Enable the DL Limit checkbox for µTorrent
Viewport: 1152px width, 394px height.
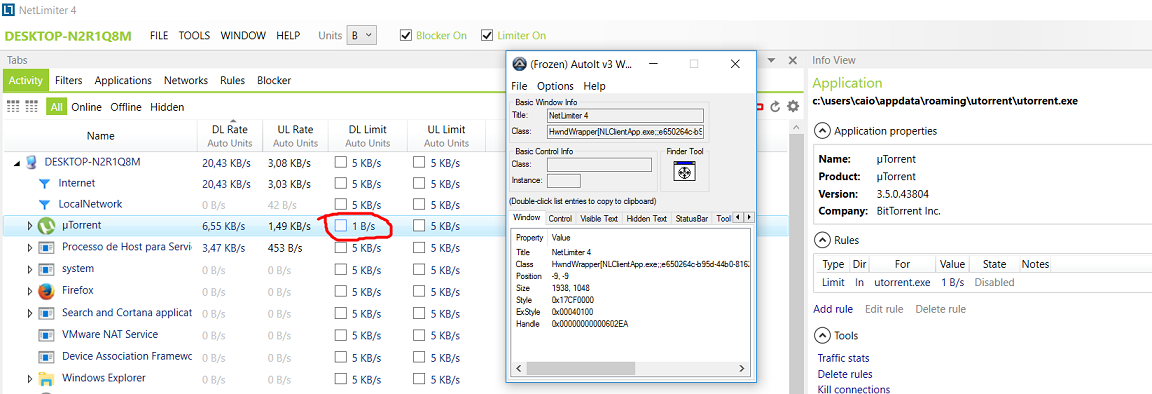(340, 226)
